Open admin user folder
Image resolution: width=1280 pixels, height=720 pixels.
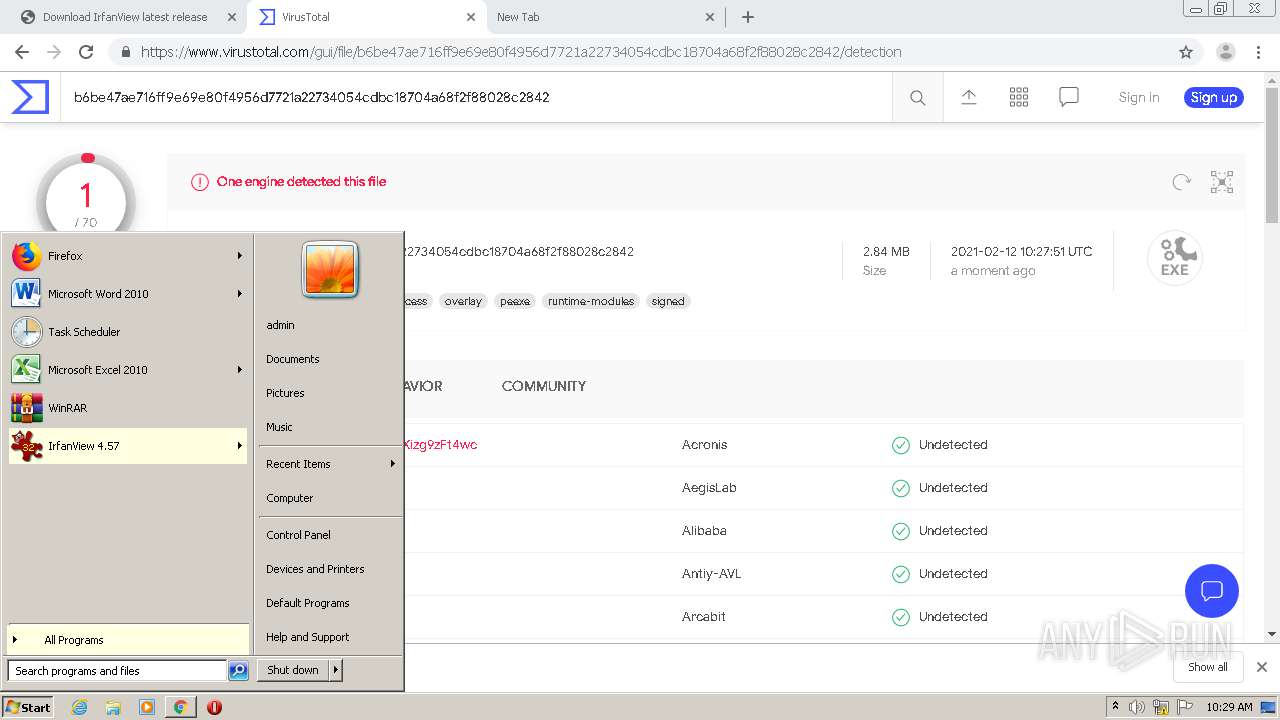click(x=280, y=325)
